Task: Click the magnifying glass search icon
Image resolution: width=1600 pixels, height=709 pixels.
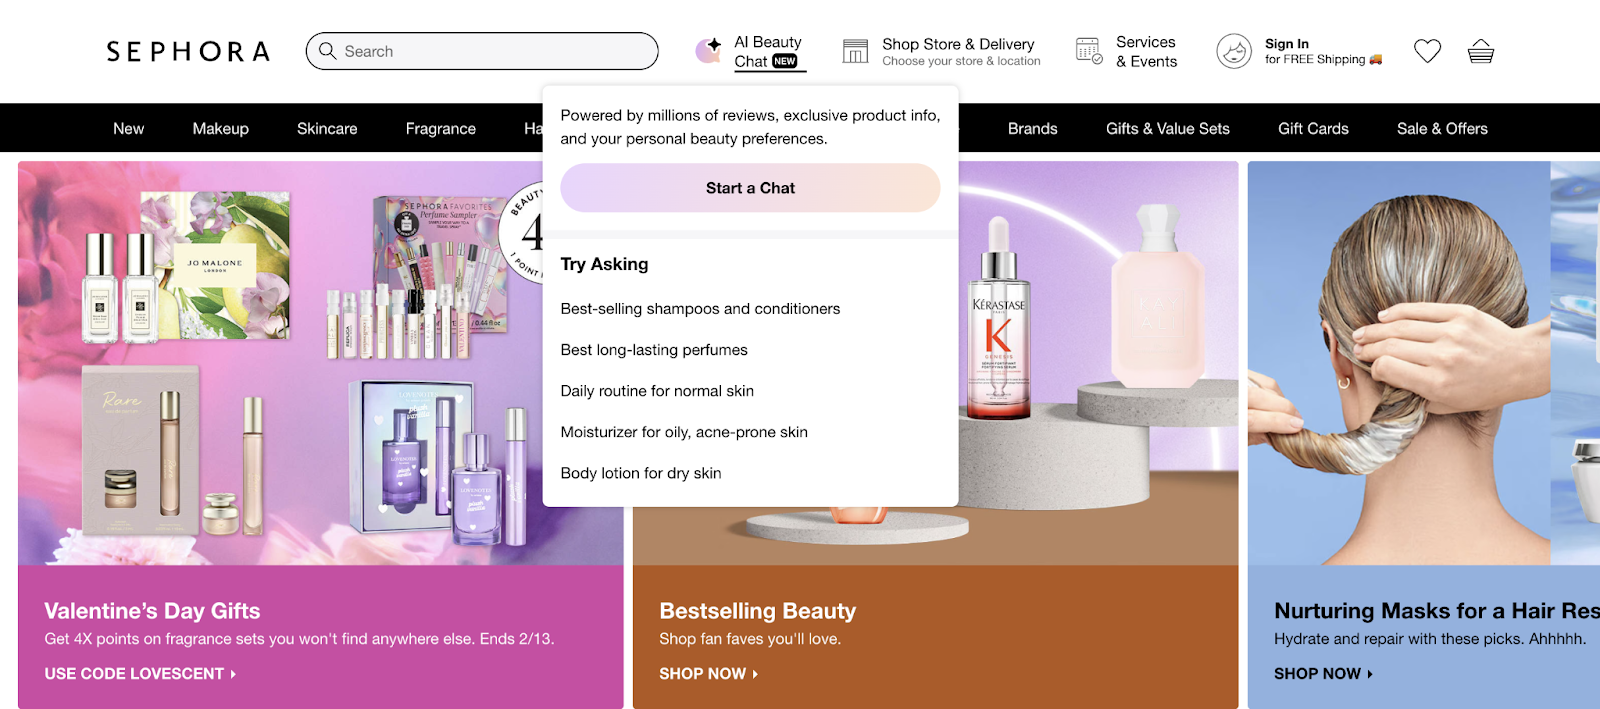Action: (x=327, y=51)
